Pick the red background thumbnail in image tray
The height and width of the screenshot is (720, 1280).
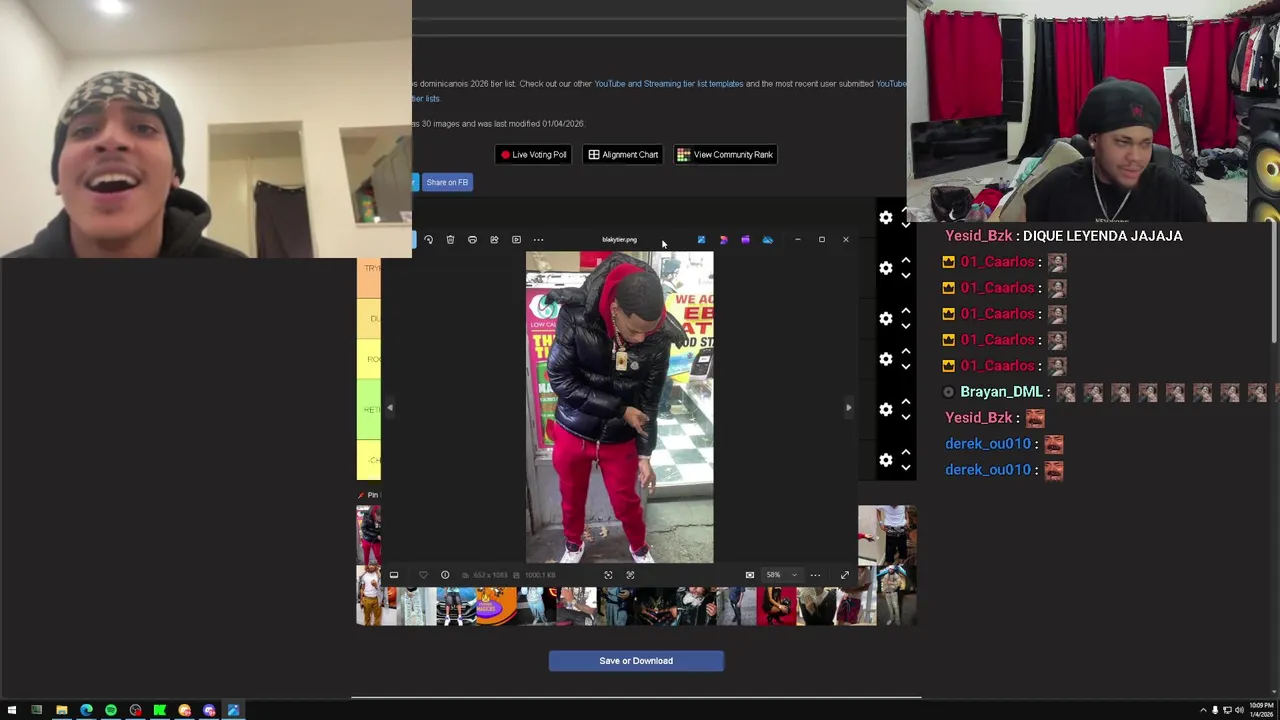[777, 607]
